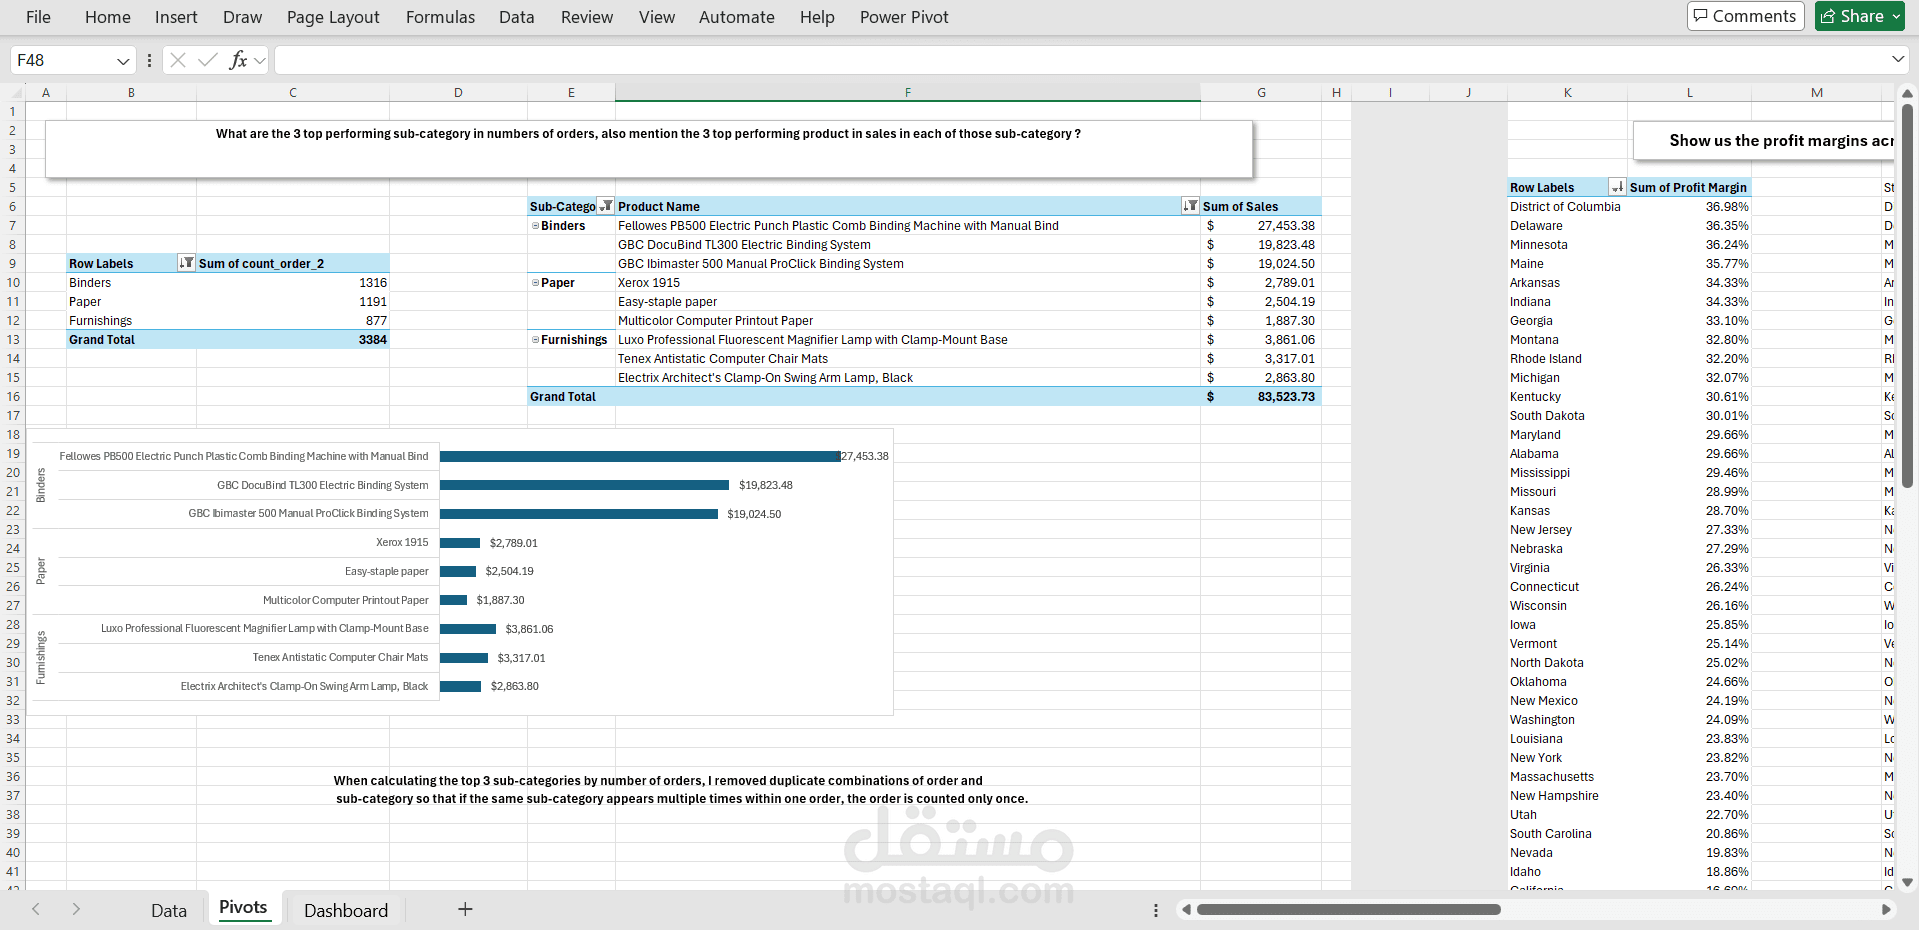Image resolution: width=1919 pixels, height=930 pixels.
Task: Open the Draw ribbon tab
Action: pos(242,17)
